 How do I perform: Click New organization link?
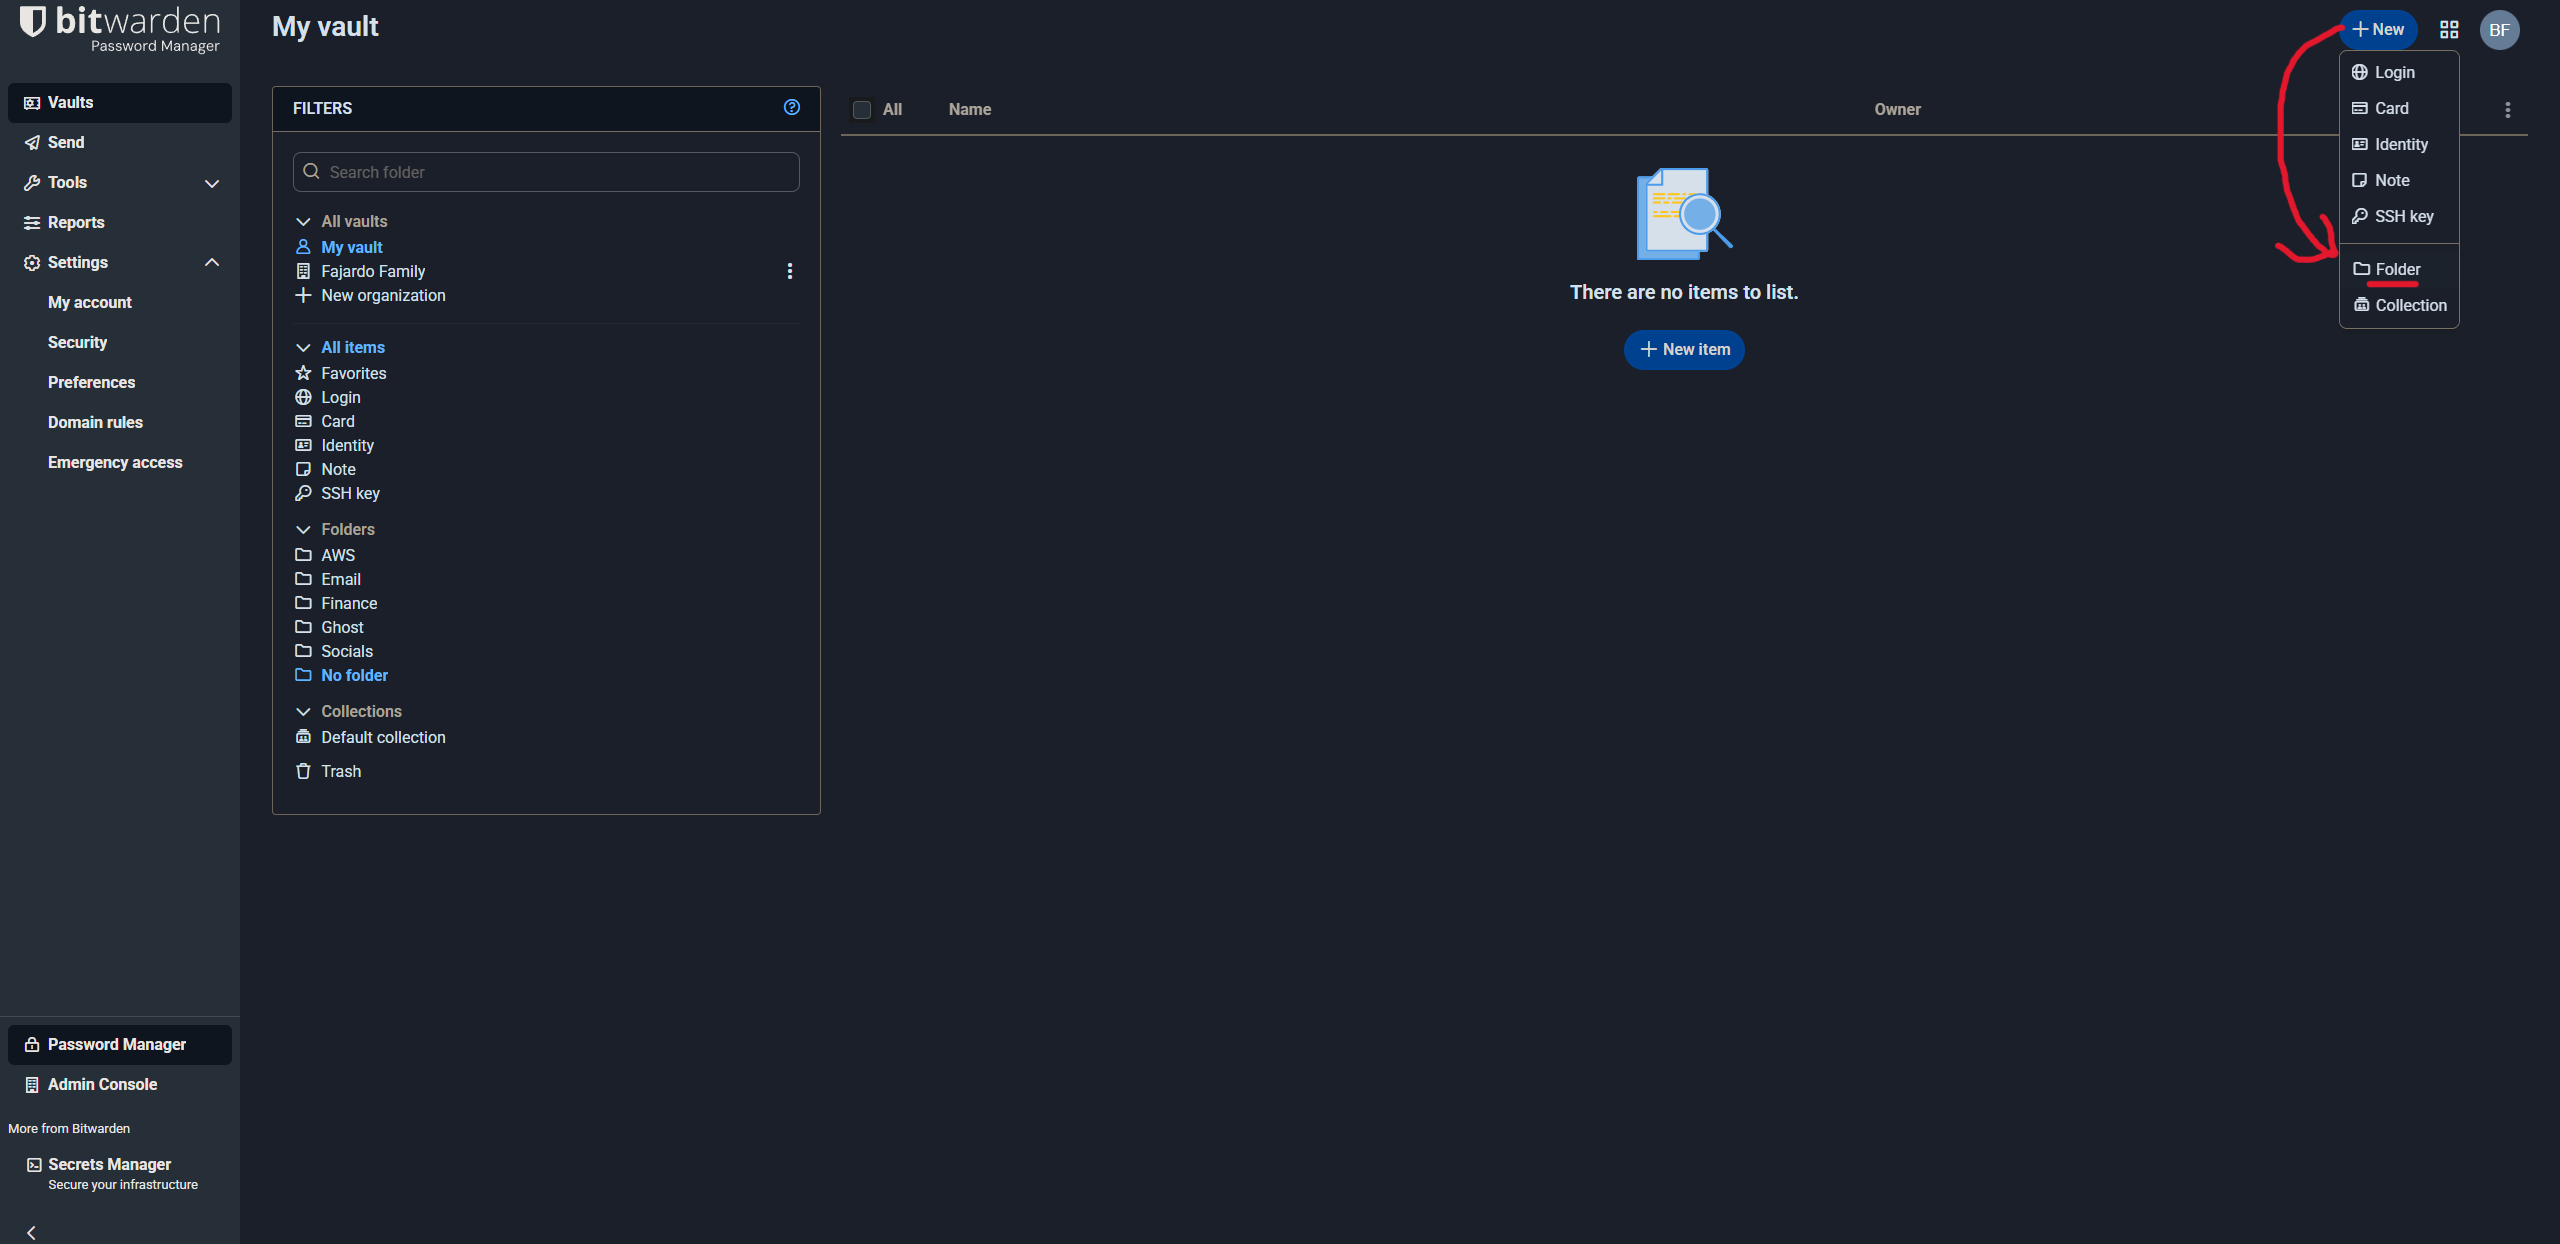[382, 295]
